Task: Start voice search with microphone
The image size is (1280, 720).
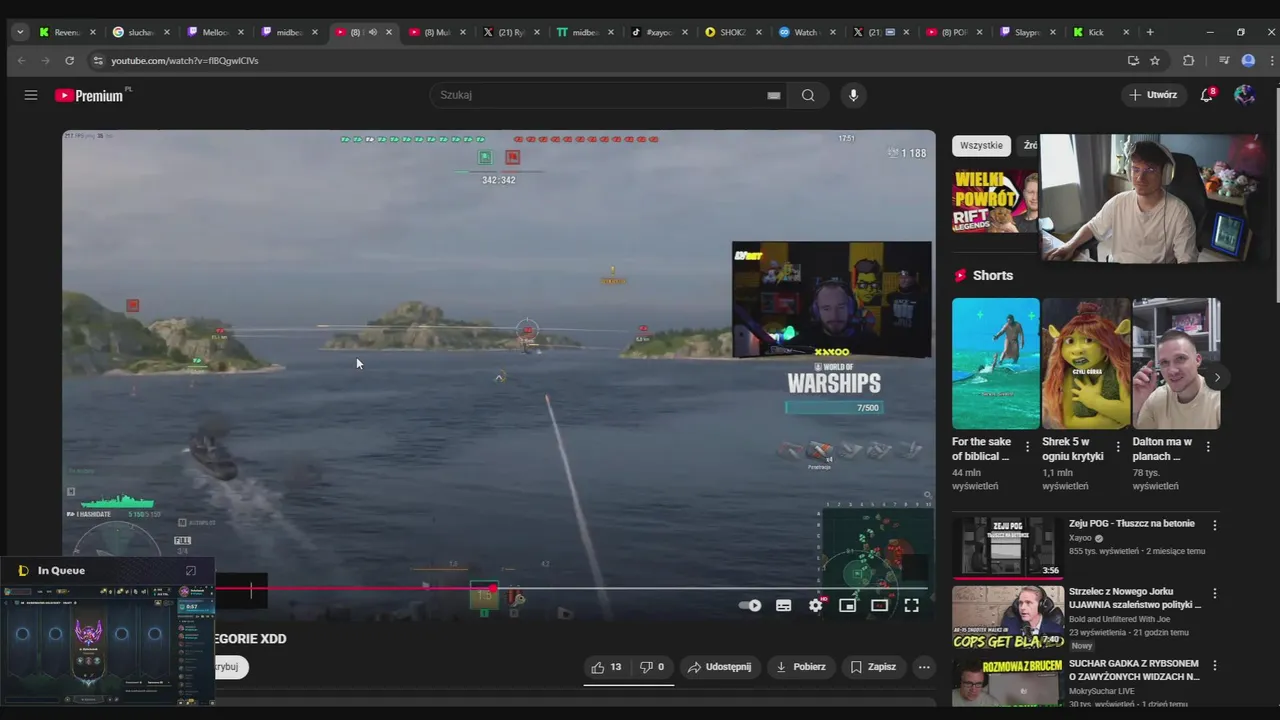Action: tap(853, 95)
